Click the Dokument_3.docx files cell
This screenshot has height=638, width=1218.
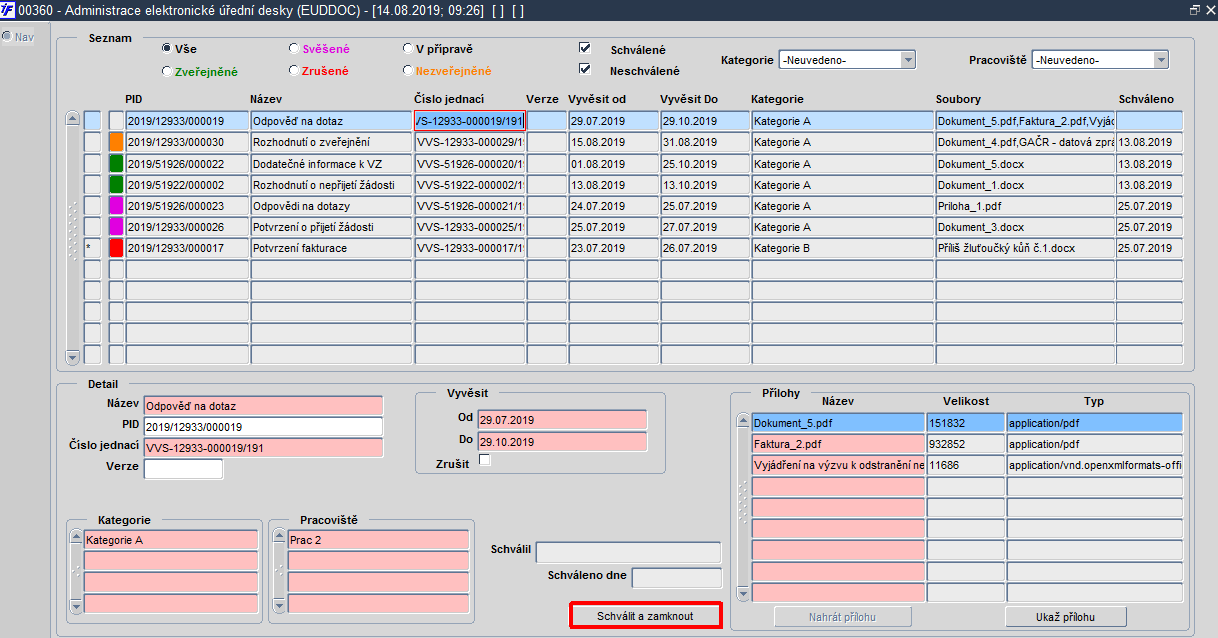tap(1024, 226)
